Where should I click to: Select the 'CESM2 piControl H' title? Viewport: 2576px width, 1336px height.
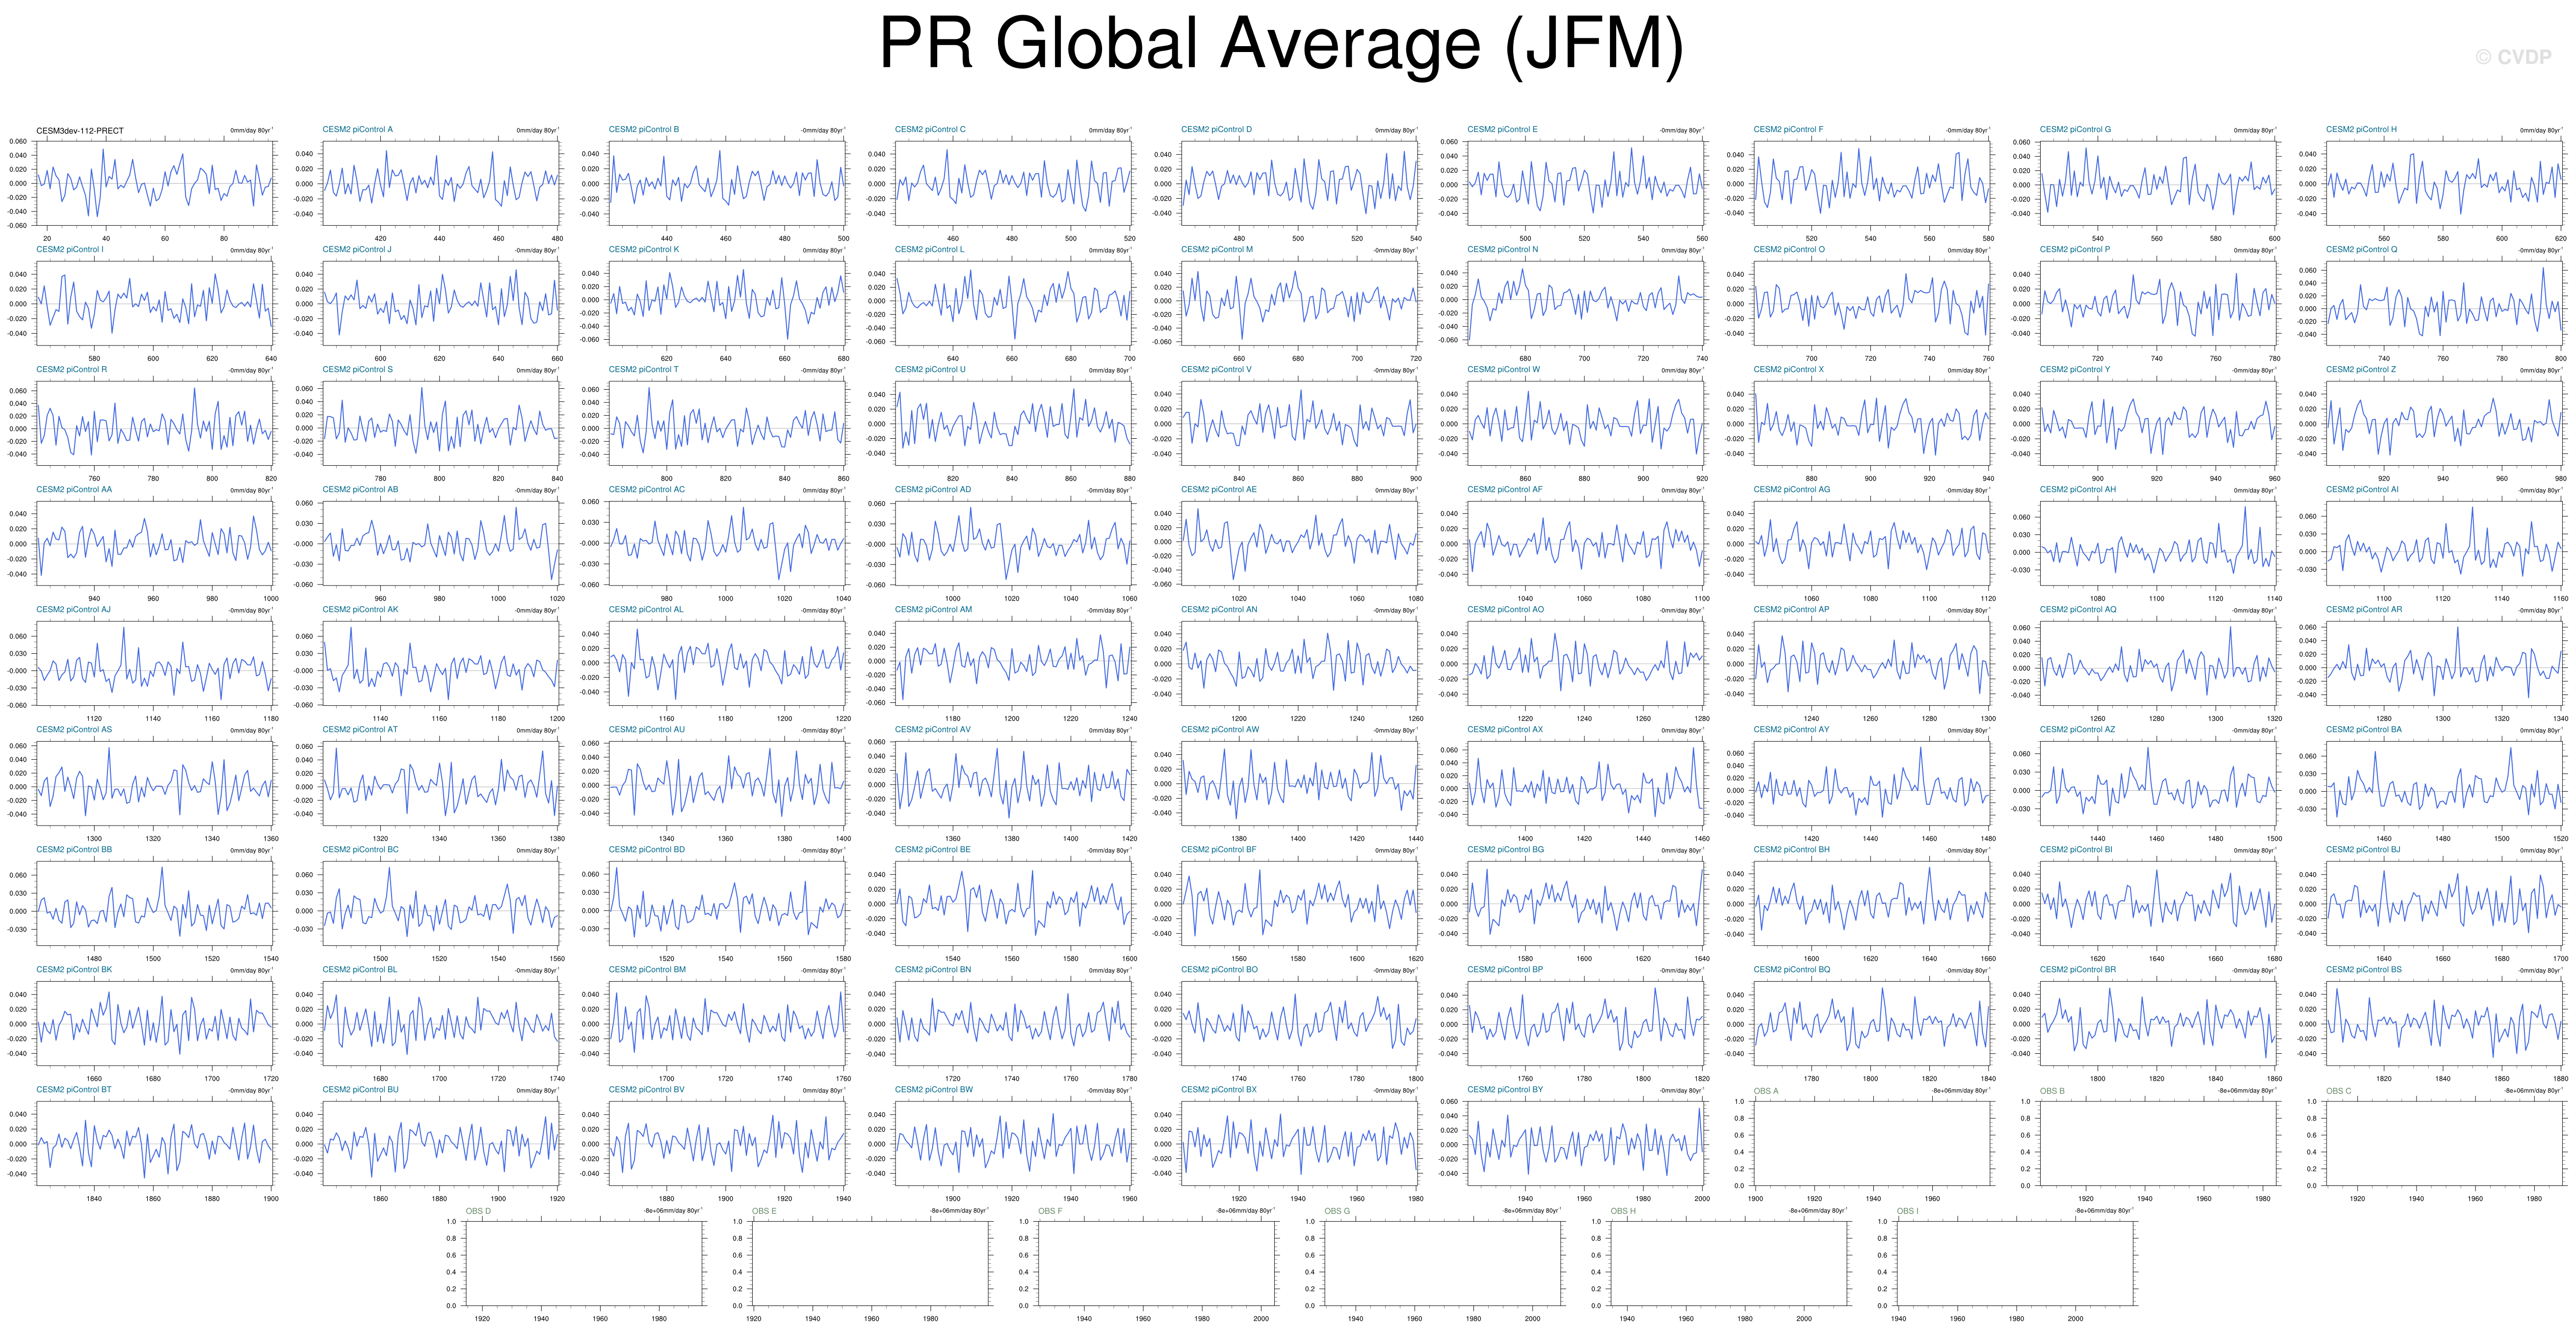click(x=2361, y=130)
